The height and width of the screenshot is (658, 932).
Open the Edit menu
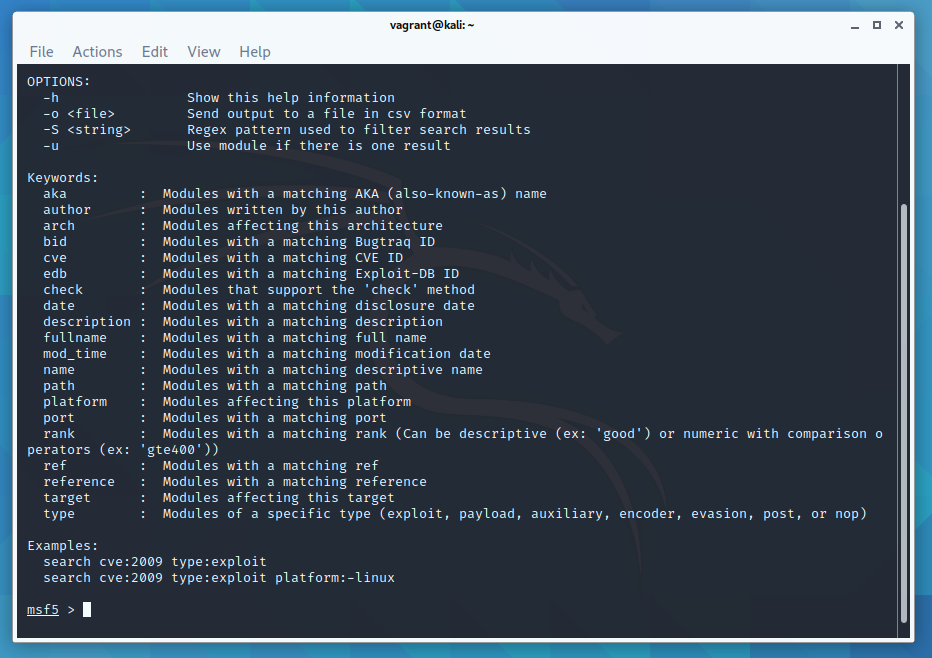155,51
